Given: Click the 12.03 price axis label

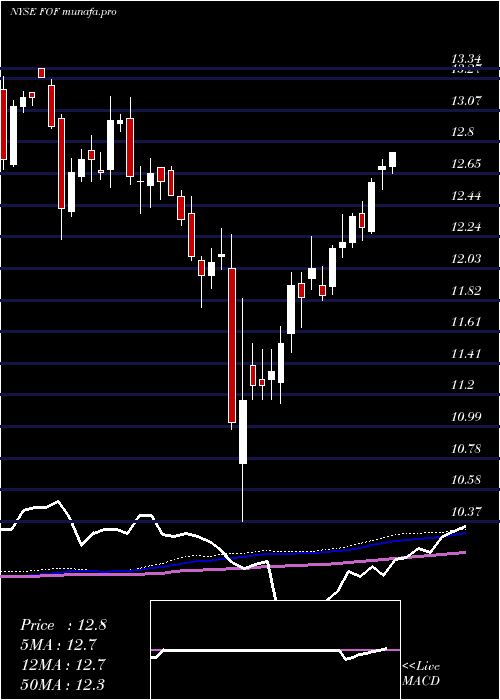Looking at the screenshot, I should click(467, 259).
